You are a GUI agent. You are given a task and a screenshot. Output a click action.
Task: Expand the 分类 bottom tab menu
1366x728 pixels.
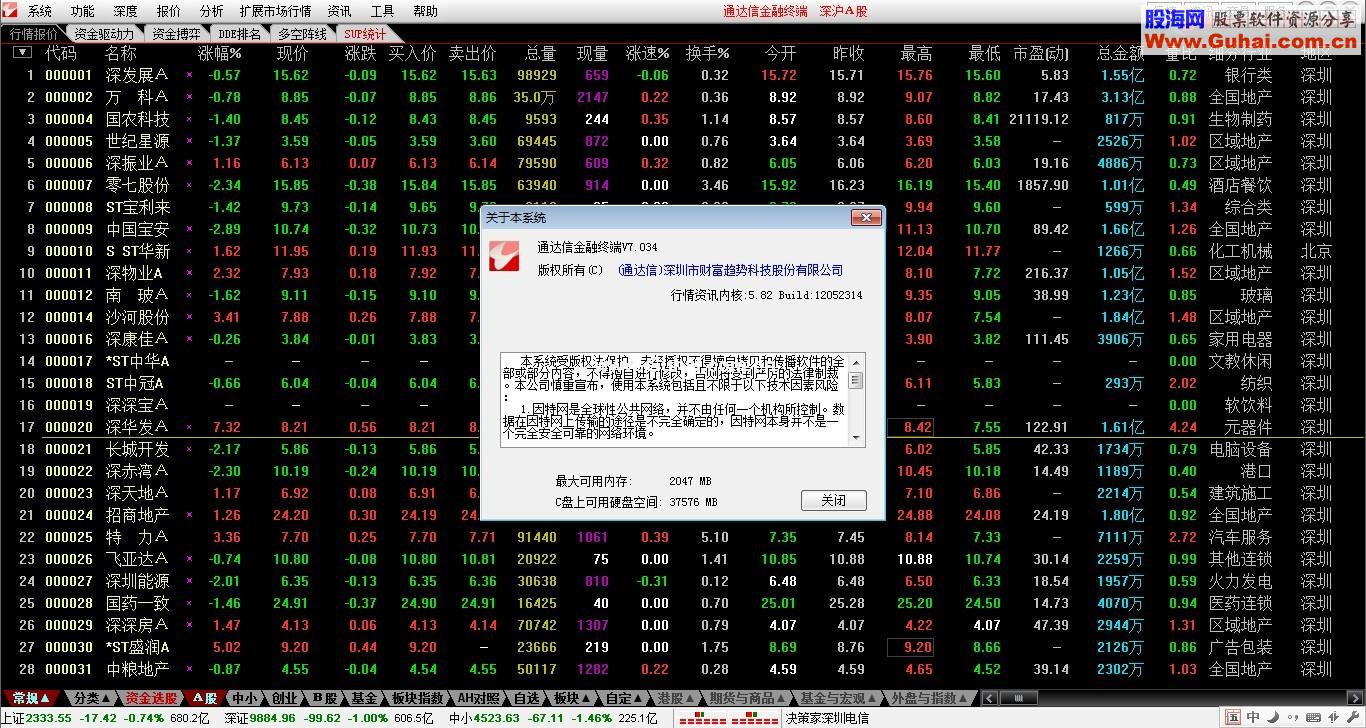(92, 698)
